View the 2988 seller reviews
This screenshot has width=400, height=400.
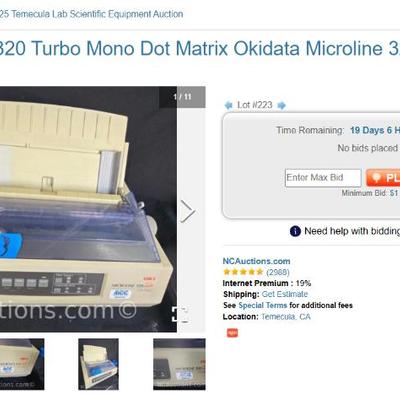click(x=278, y=272)
